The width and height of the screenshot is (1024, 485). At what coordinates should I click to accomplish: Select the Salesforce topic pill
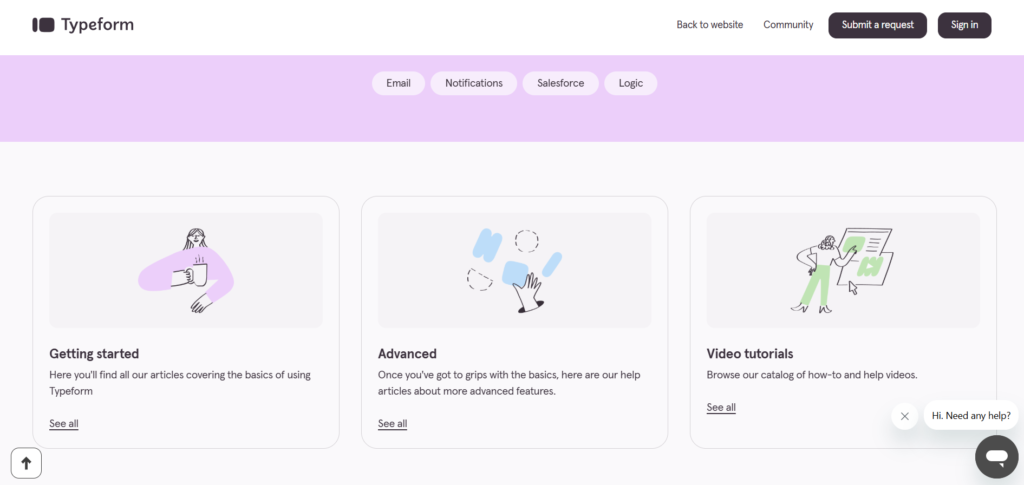click(x=560, y=84)
